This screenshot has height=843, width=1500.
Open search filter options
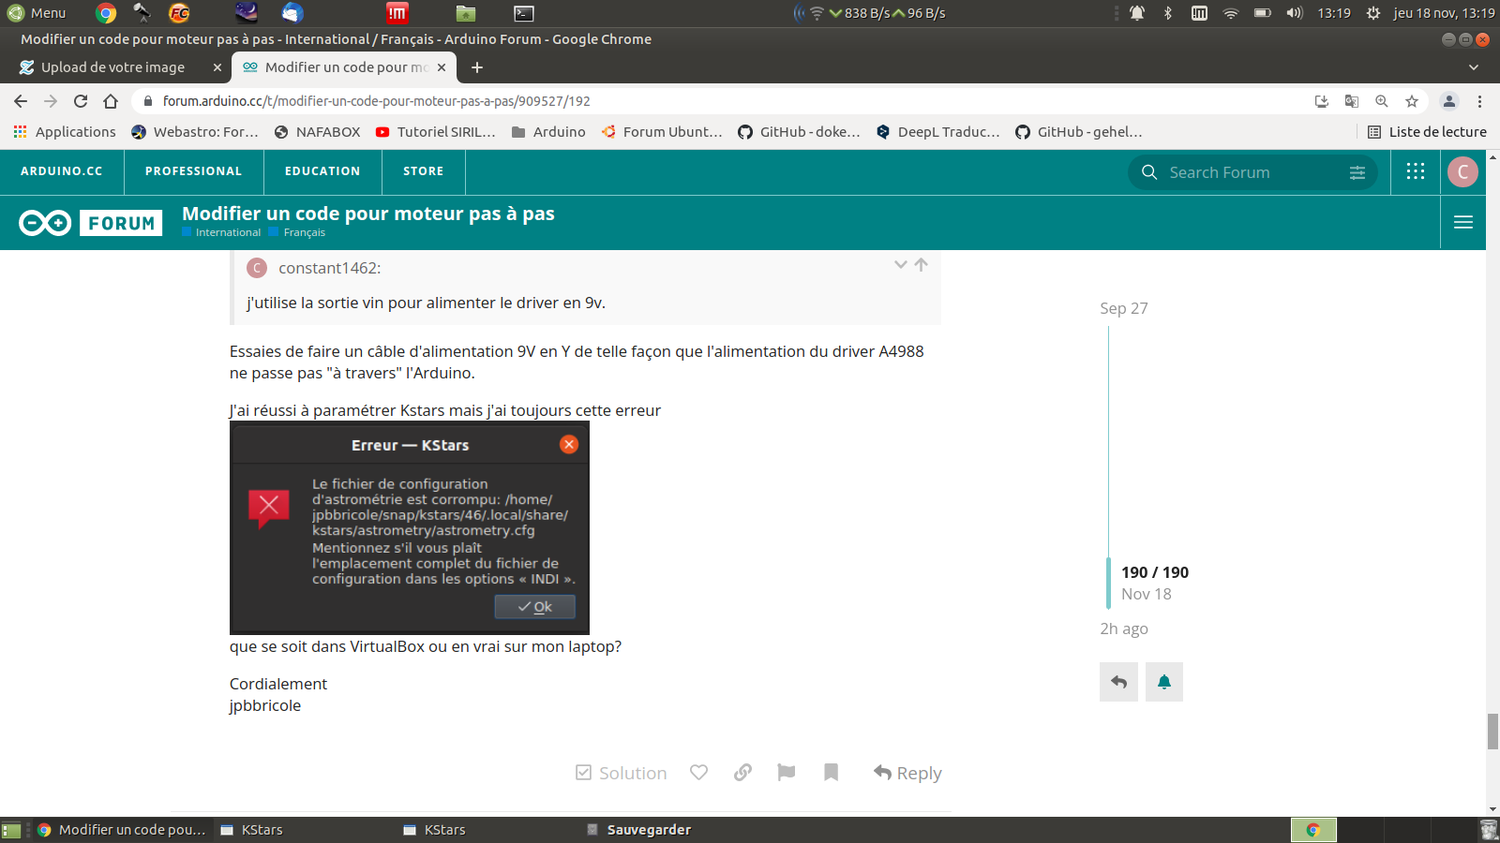(x=1357, y=172)
